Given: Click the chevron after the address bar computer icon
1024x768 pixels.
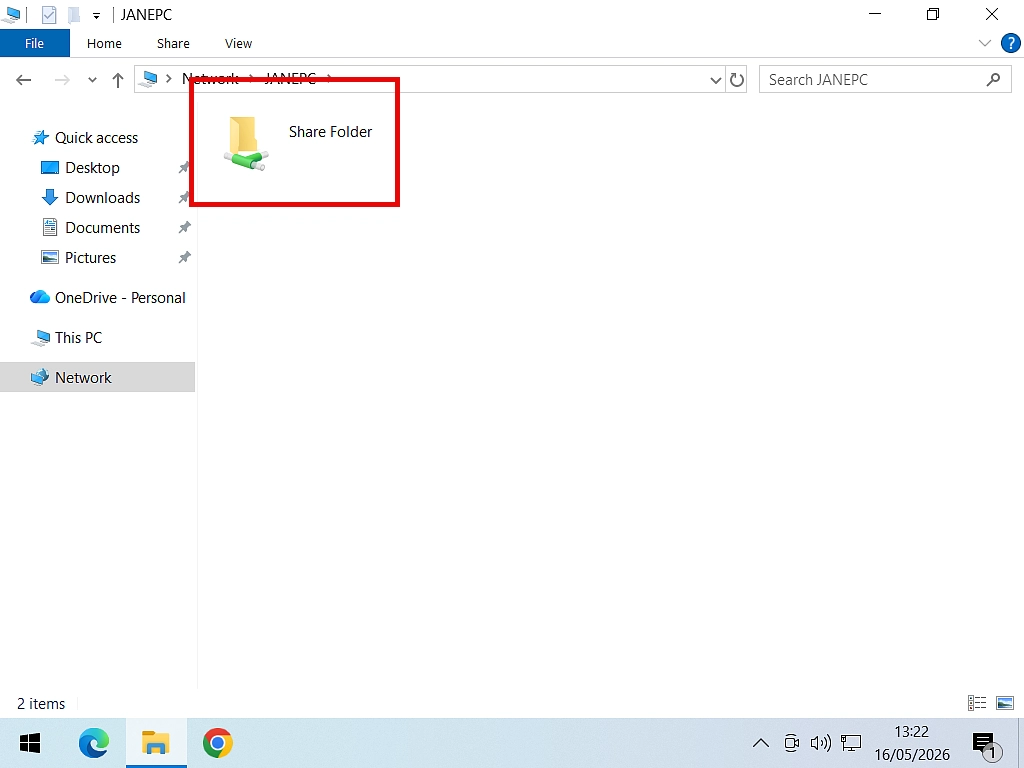Looking at the screenshot, I should (168, 79).
